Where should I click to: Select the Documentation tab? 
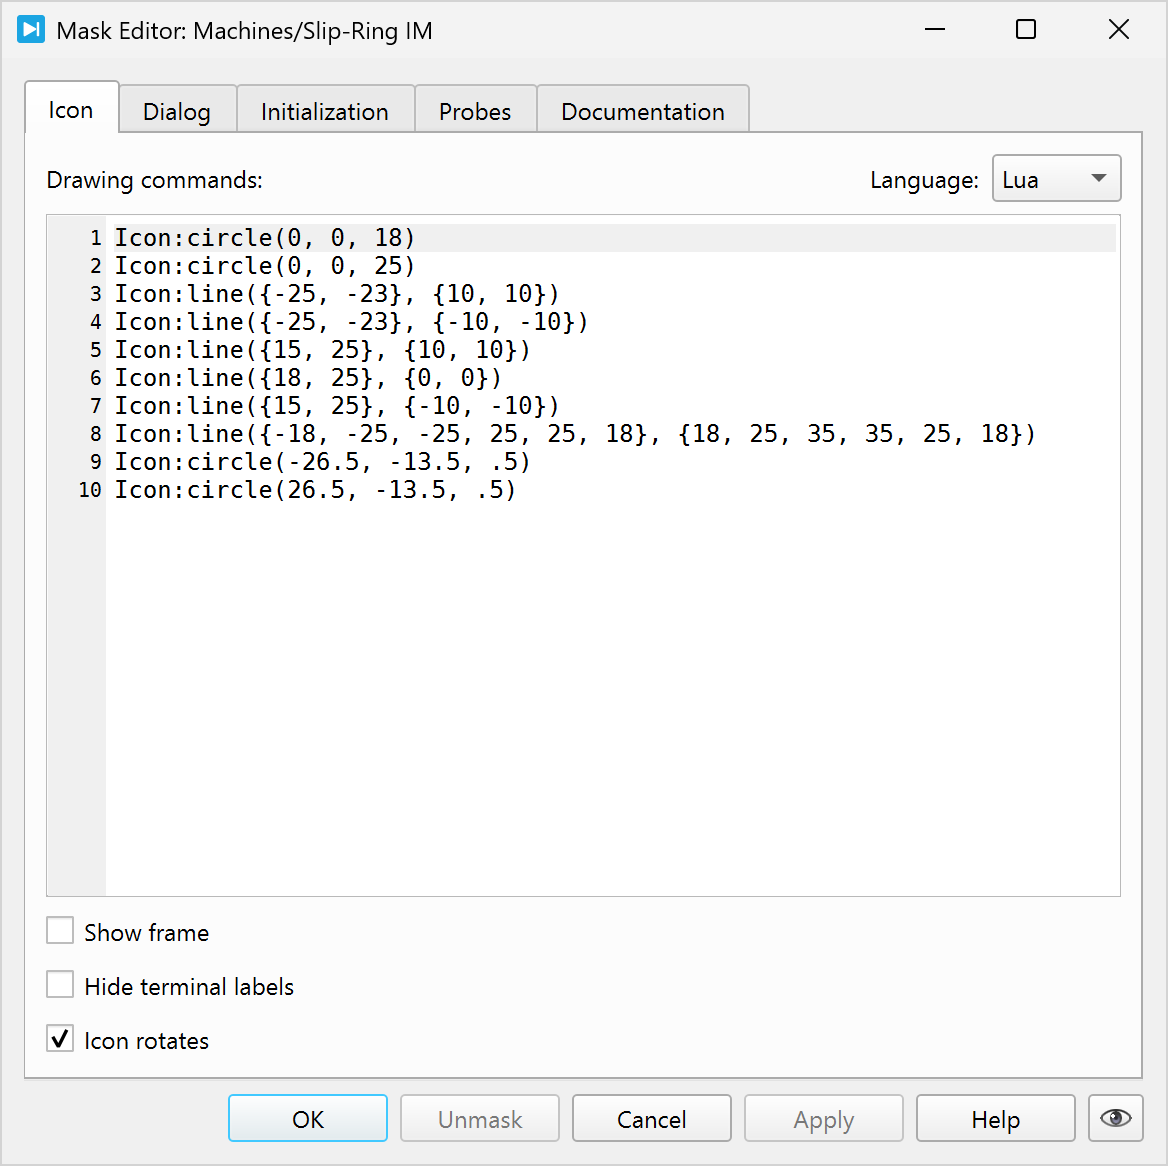[642, 111]
